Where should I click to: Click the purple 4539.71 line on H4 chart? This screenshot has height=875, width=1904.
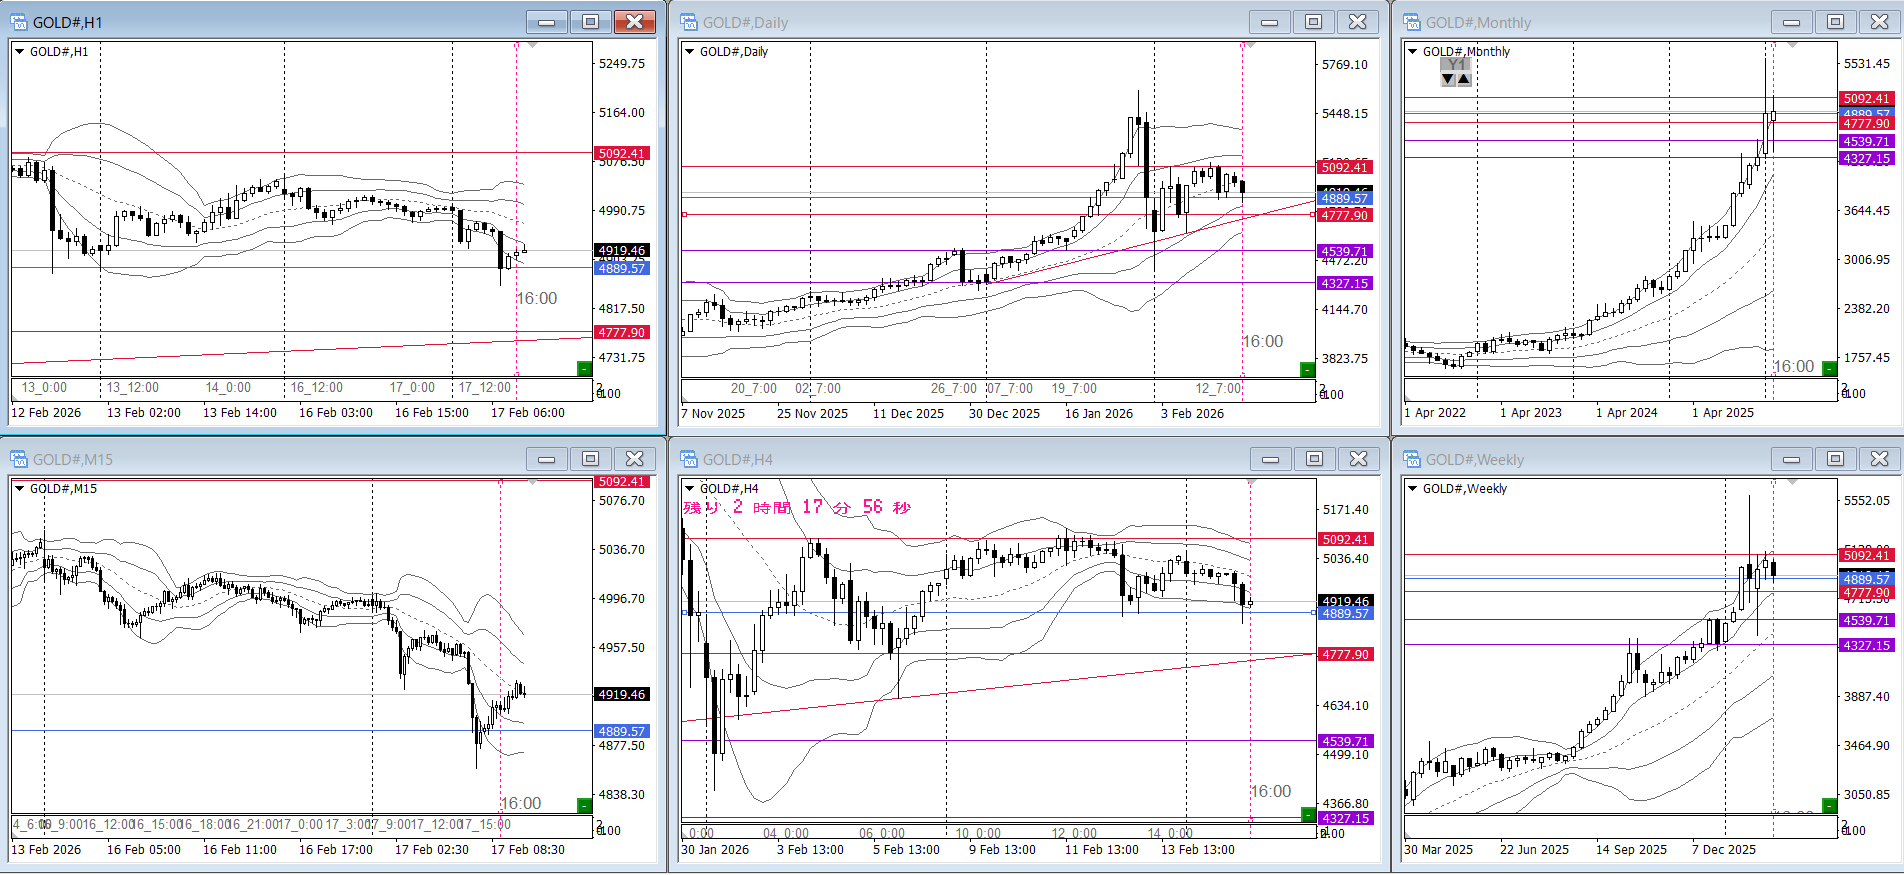(1000, 741)
